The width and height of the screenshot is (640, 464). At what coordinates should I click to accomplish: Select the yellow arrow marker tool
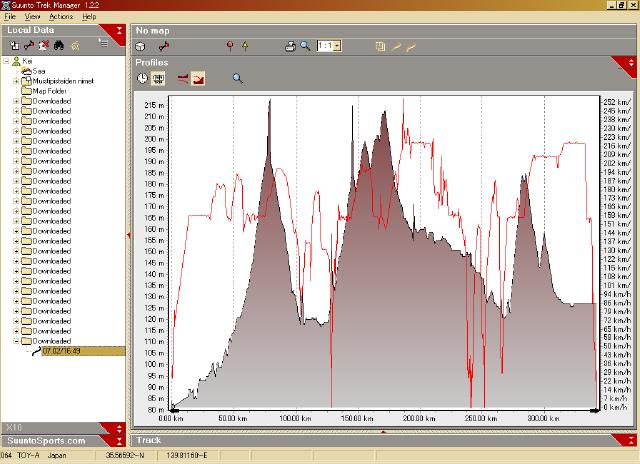[245, 46]
